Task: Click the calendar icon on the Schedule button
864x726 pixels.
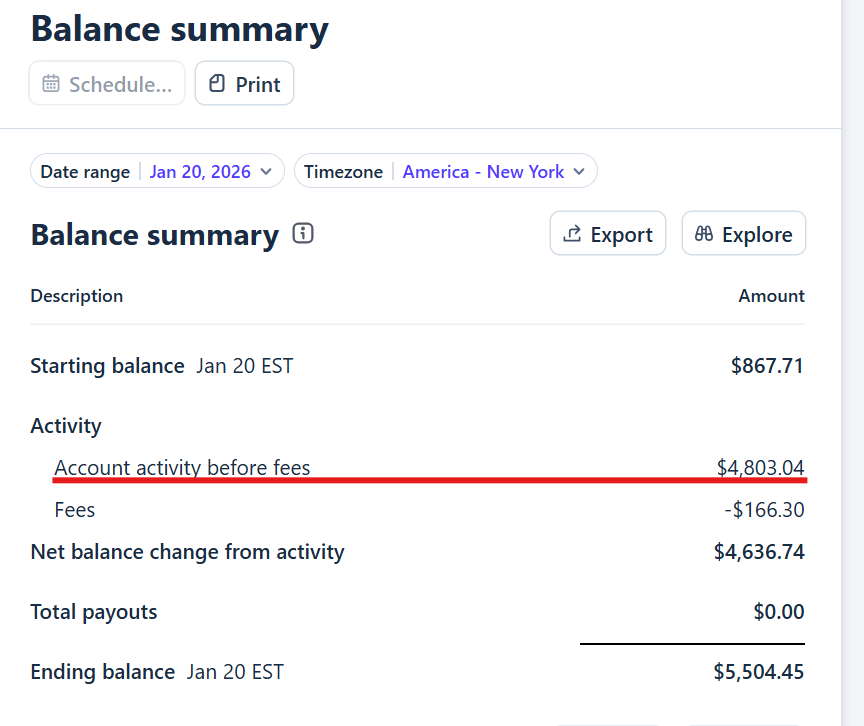Action: tap(51, 84)
